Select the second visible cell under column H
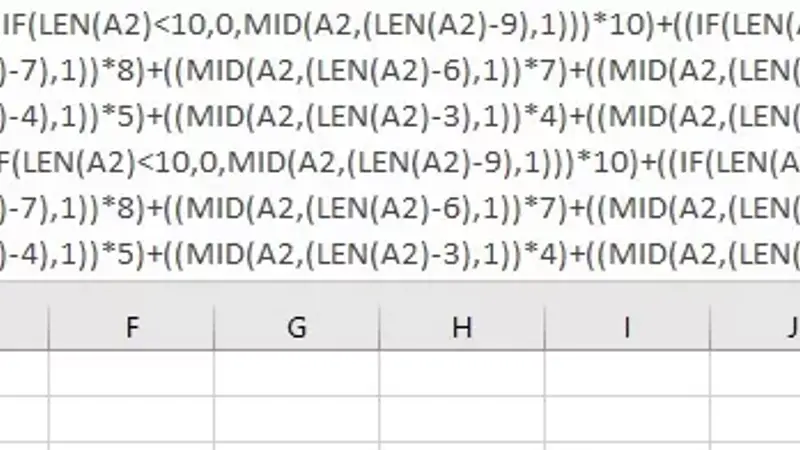The height and width of the screenshot is (450, 800). click(x=462, y=419)
